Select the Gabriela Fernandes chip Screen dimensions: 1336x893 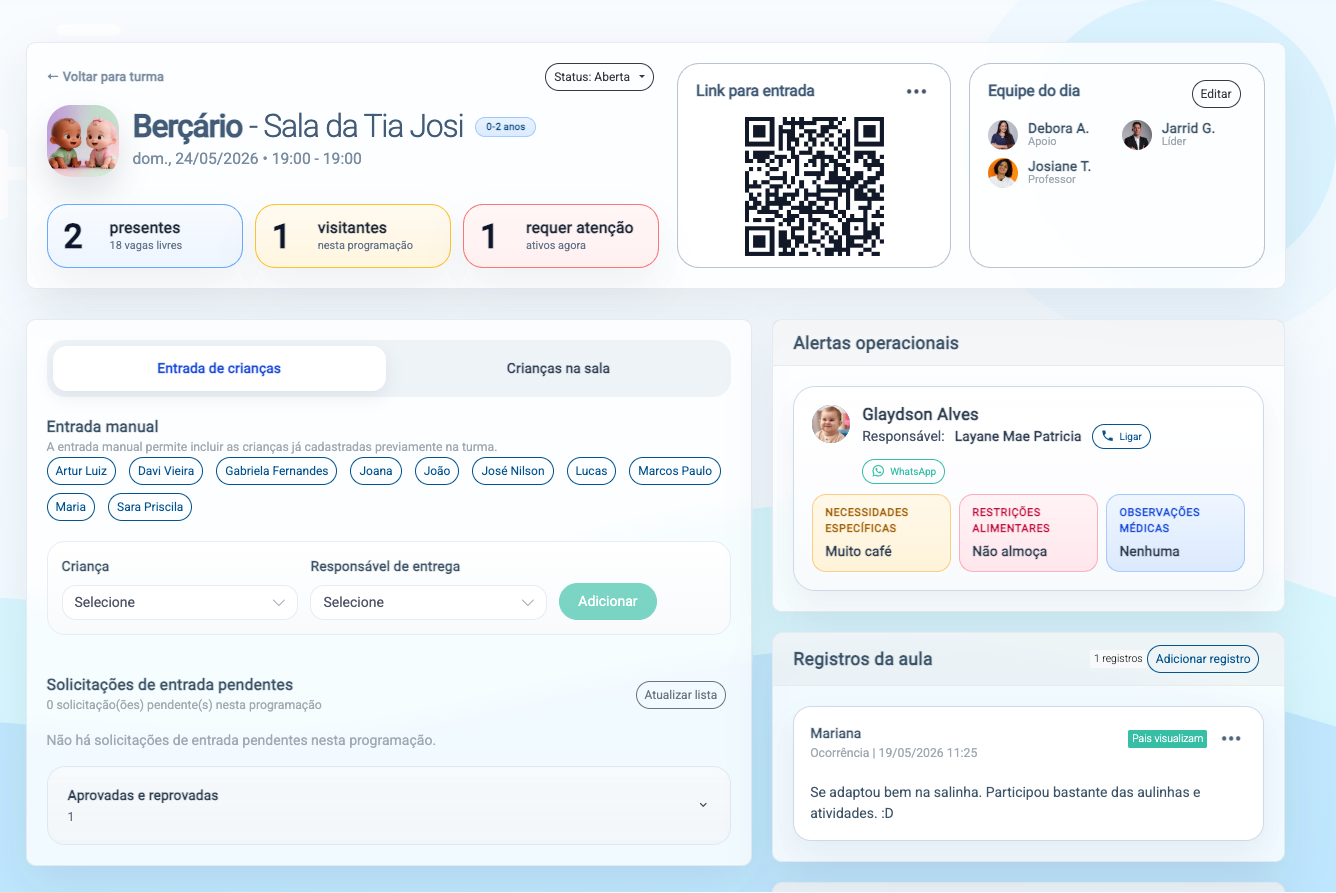pyautogui.click(x=277, y=471)
